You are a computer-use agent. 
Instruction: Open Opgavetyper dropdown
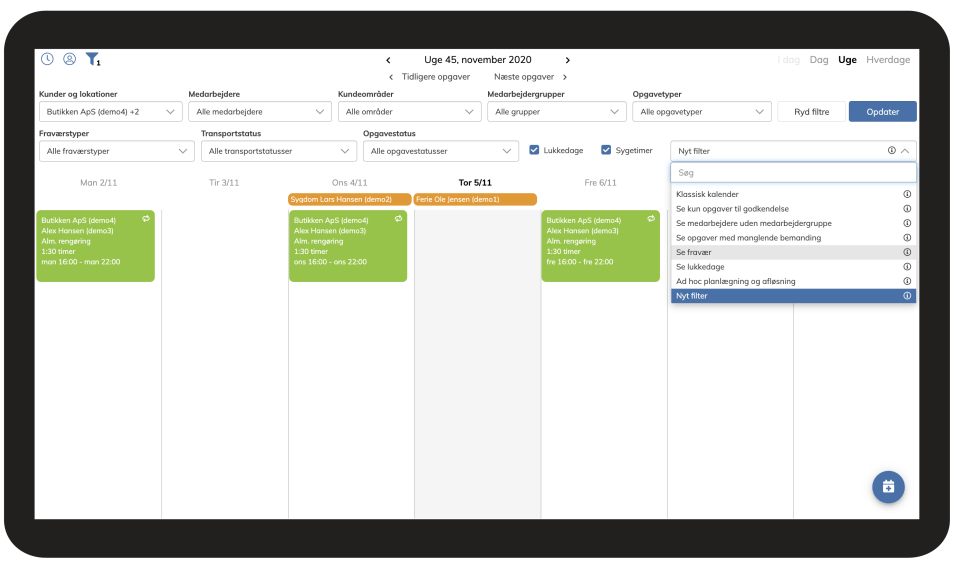702,112
